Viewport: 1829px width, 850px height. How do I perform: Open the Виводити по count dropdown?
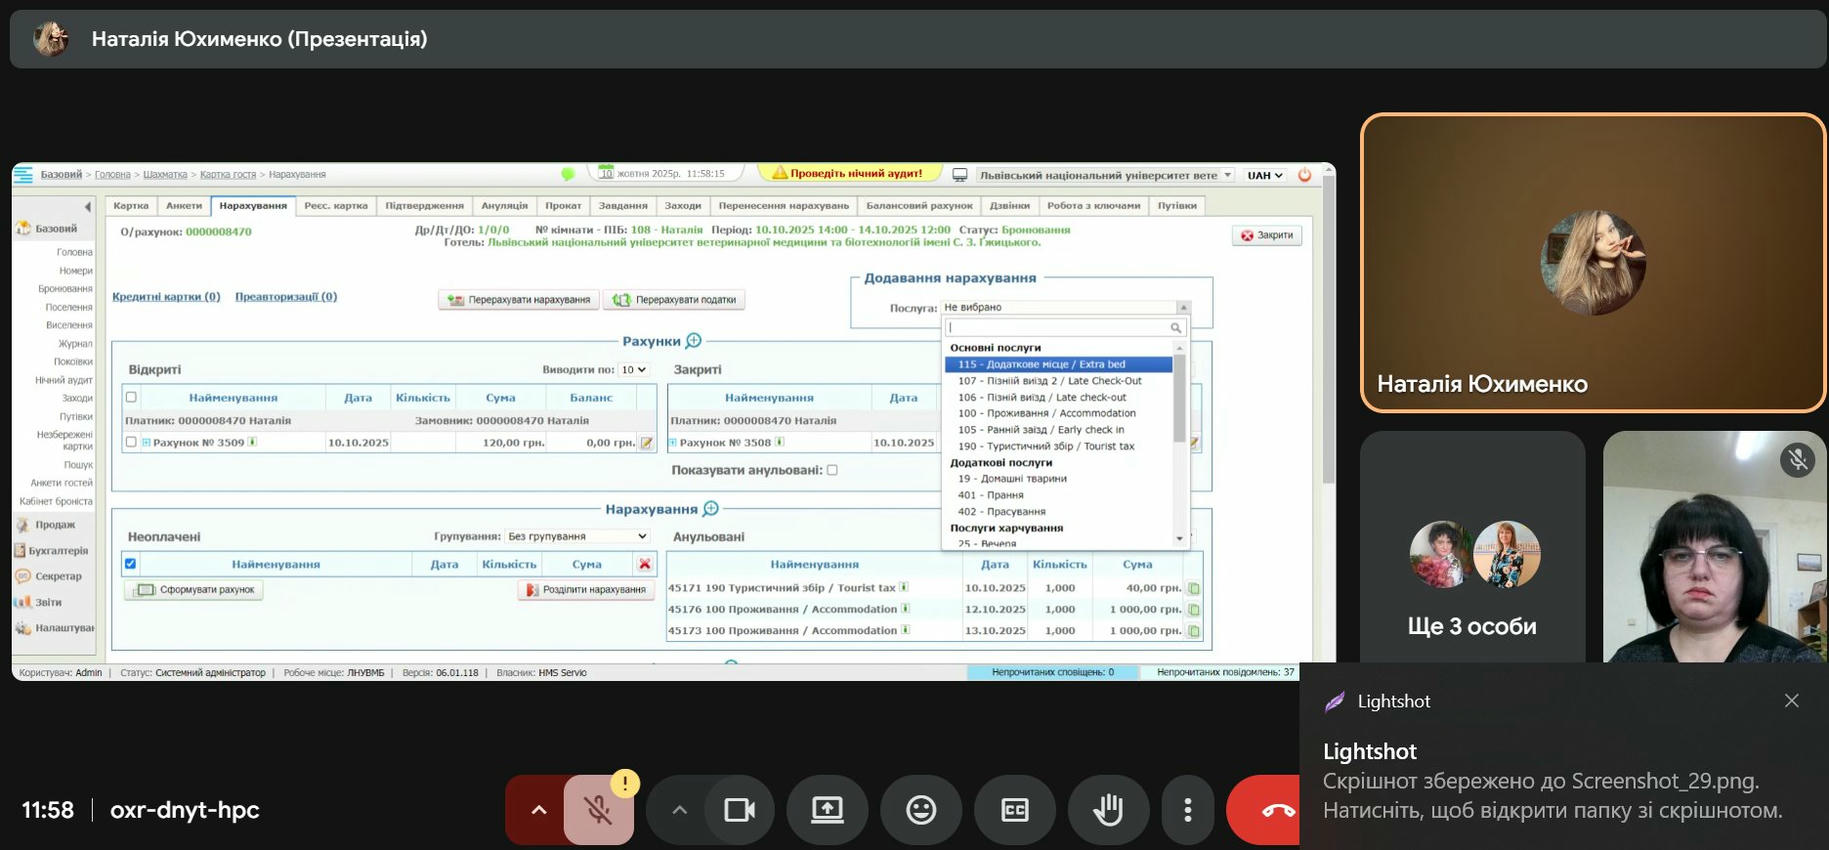[x=633, y=370]
